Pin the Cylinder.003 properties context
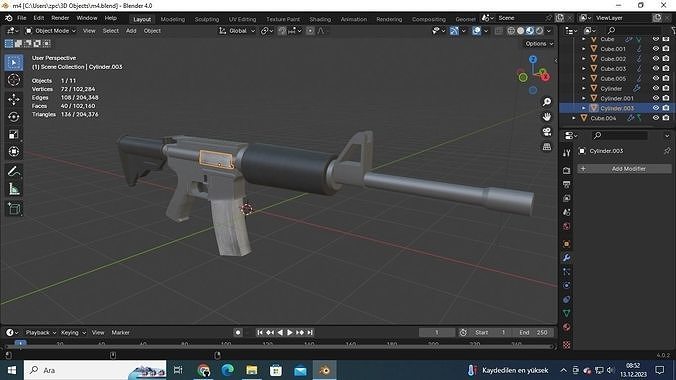This screenshot has width=676, height=380. [667, 151]
